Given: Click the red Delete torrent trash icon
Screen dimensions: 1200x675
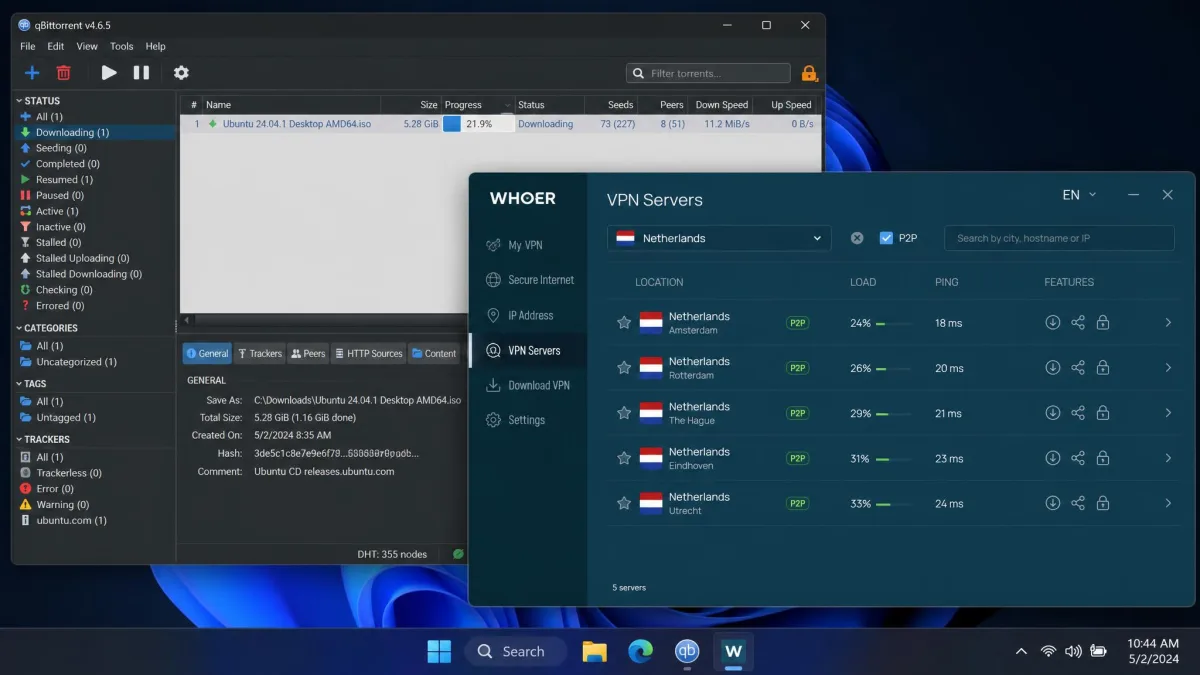Looking at the screenshot, I should point(64,72).
